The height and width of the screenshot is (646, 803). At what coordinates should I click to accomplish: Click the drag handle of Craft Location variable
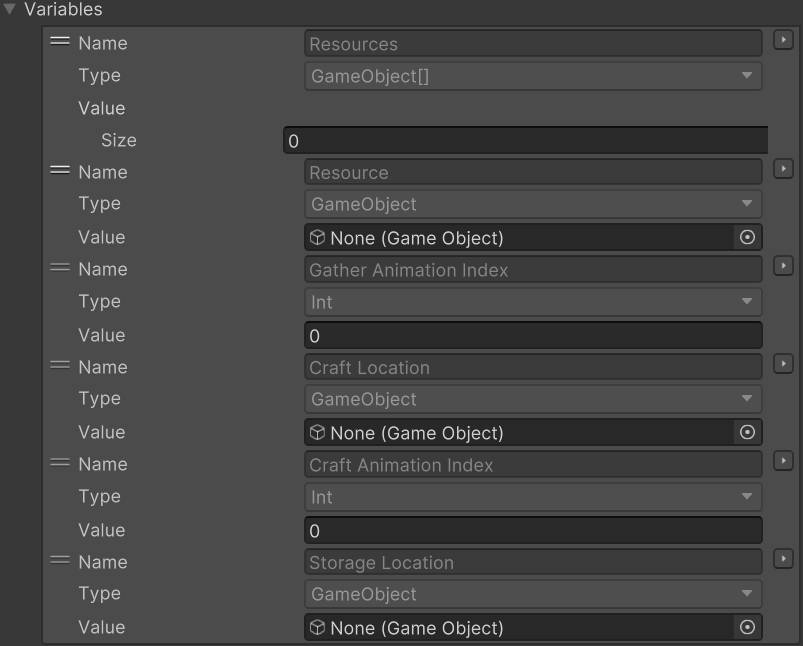click(60, 367)
